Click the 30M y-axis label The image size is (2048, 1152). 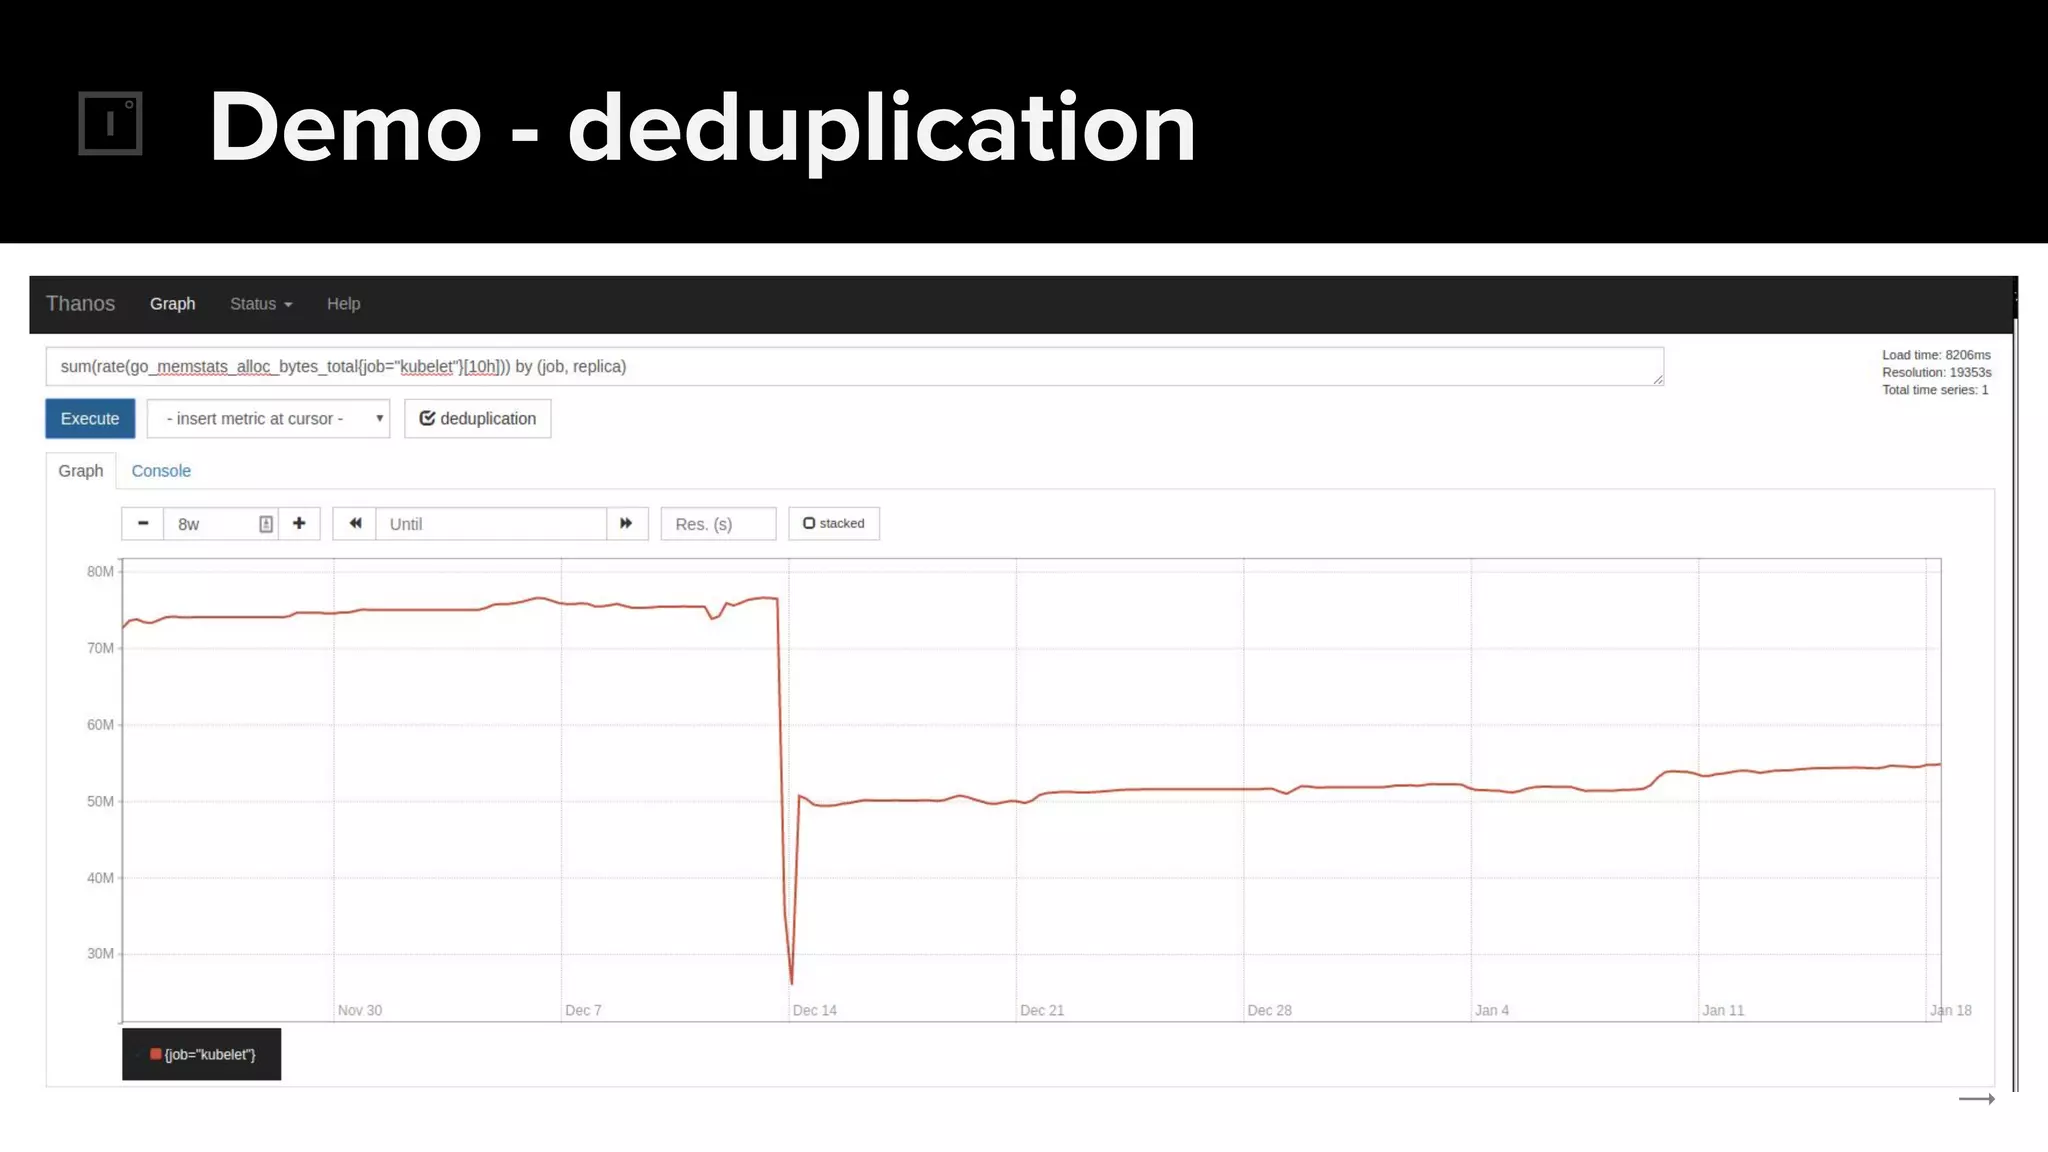pyautogui.click(x=100, y=953)
